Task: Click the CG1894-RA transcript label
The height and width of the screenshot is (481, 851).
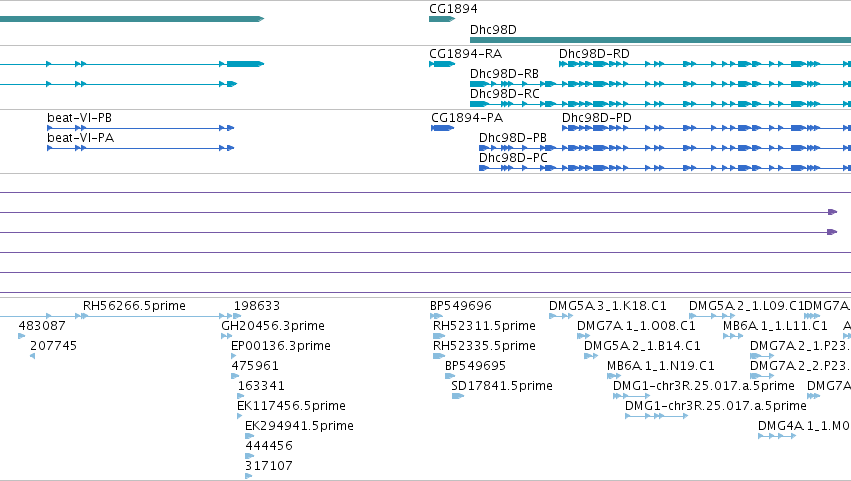Action: (465, 54)
